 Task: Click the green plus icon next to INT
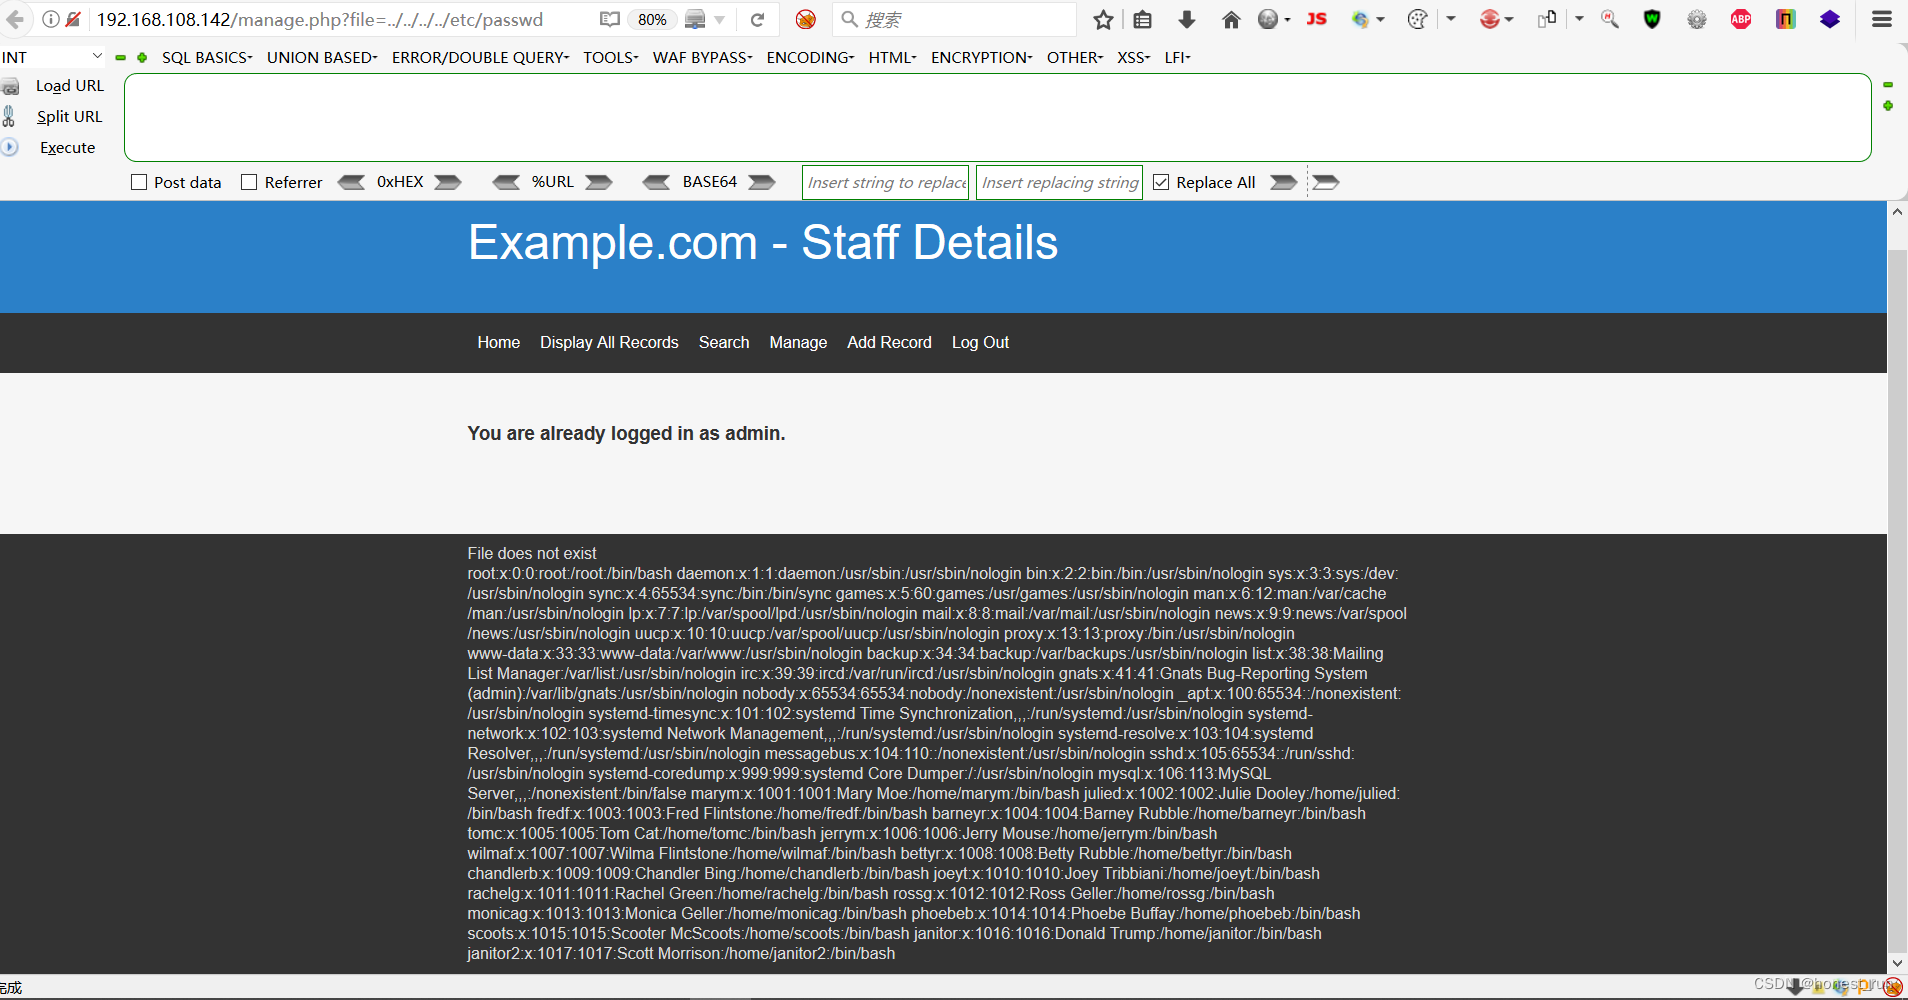143,57
